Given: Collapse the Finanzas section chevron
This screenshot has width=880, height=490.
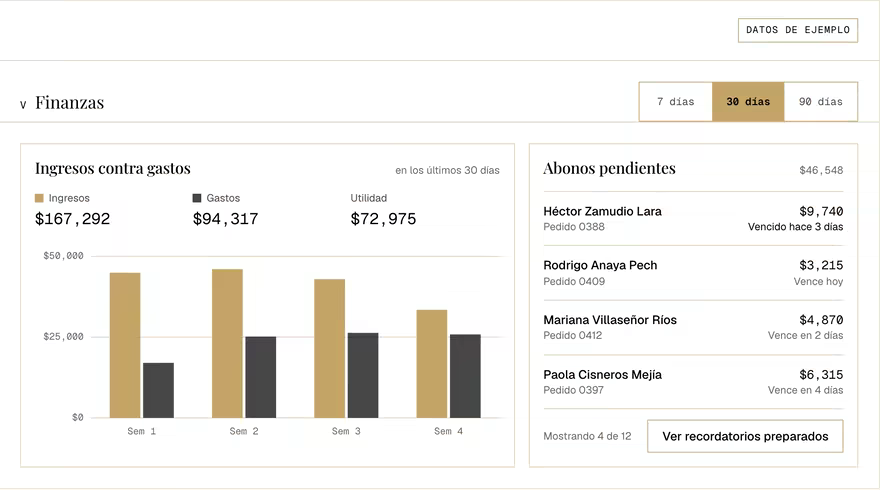Looking at the screenshot, I should pyautogui.click(x=23, y=104).
